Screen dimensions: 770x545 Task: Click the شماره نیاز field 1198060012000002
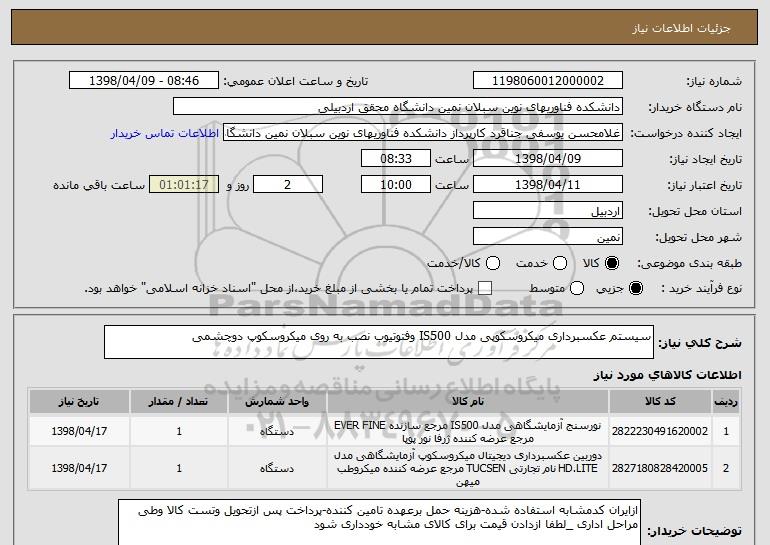coord(548,81)
